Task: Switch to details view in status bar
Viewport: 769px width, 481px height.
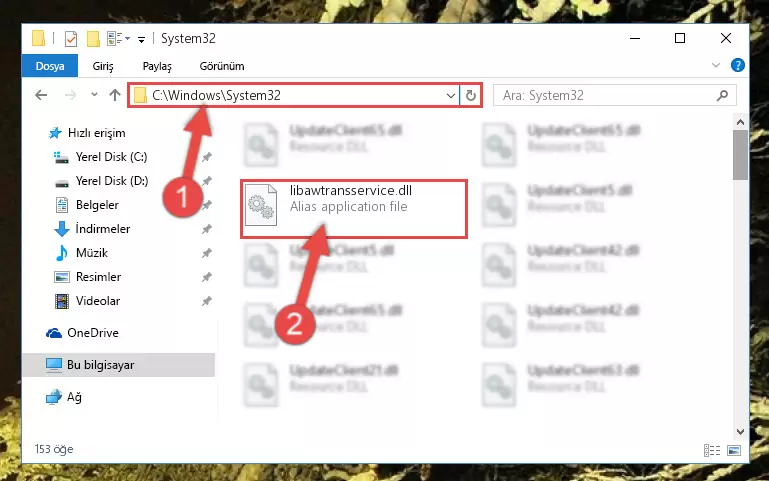Action: pos(712,450)
